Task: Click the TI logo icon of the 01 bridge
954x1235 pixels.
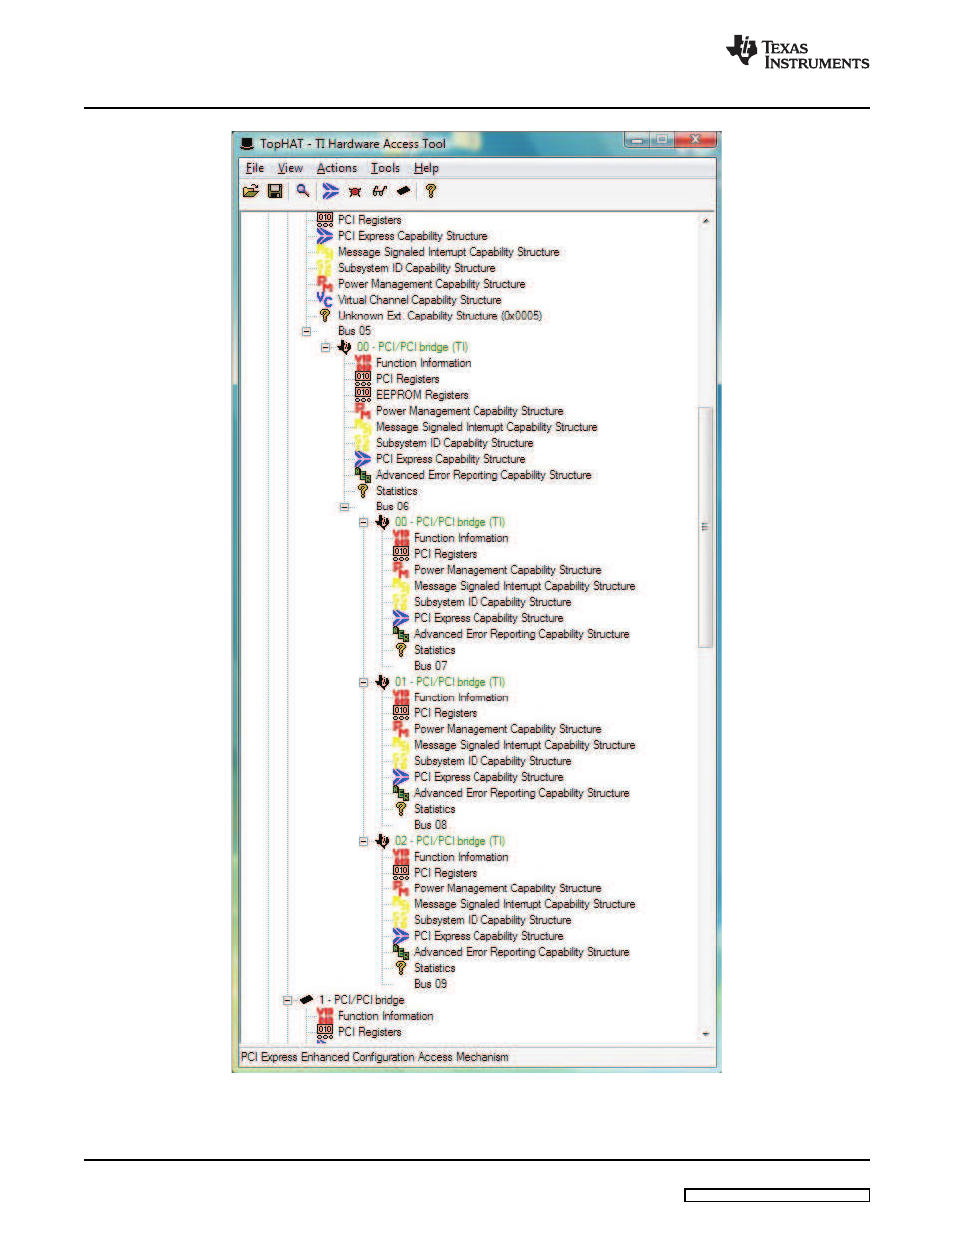Action: pos(382,682)
